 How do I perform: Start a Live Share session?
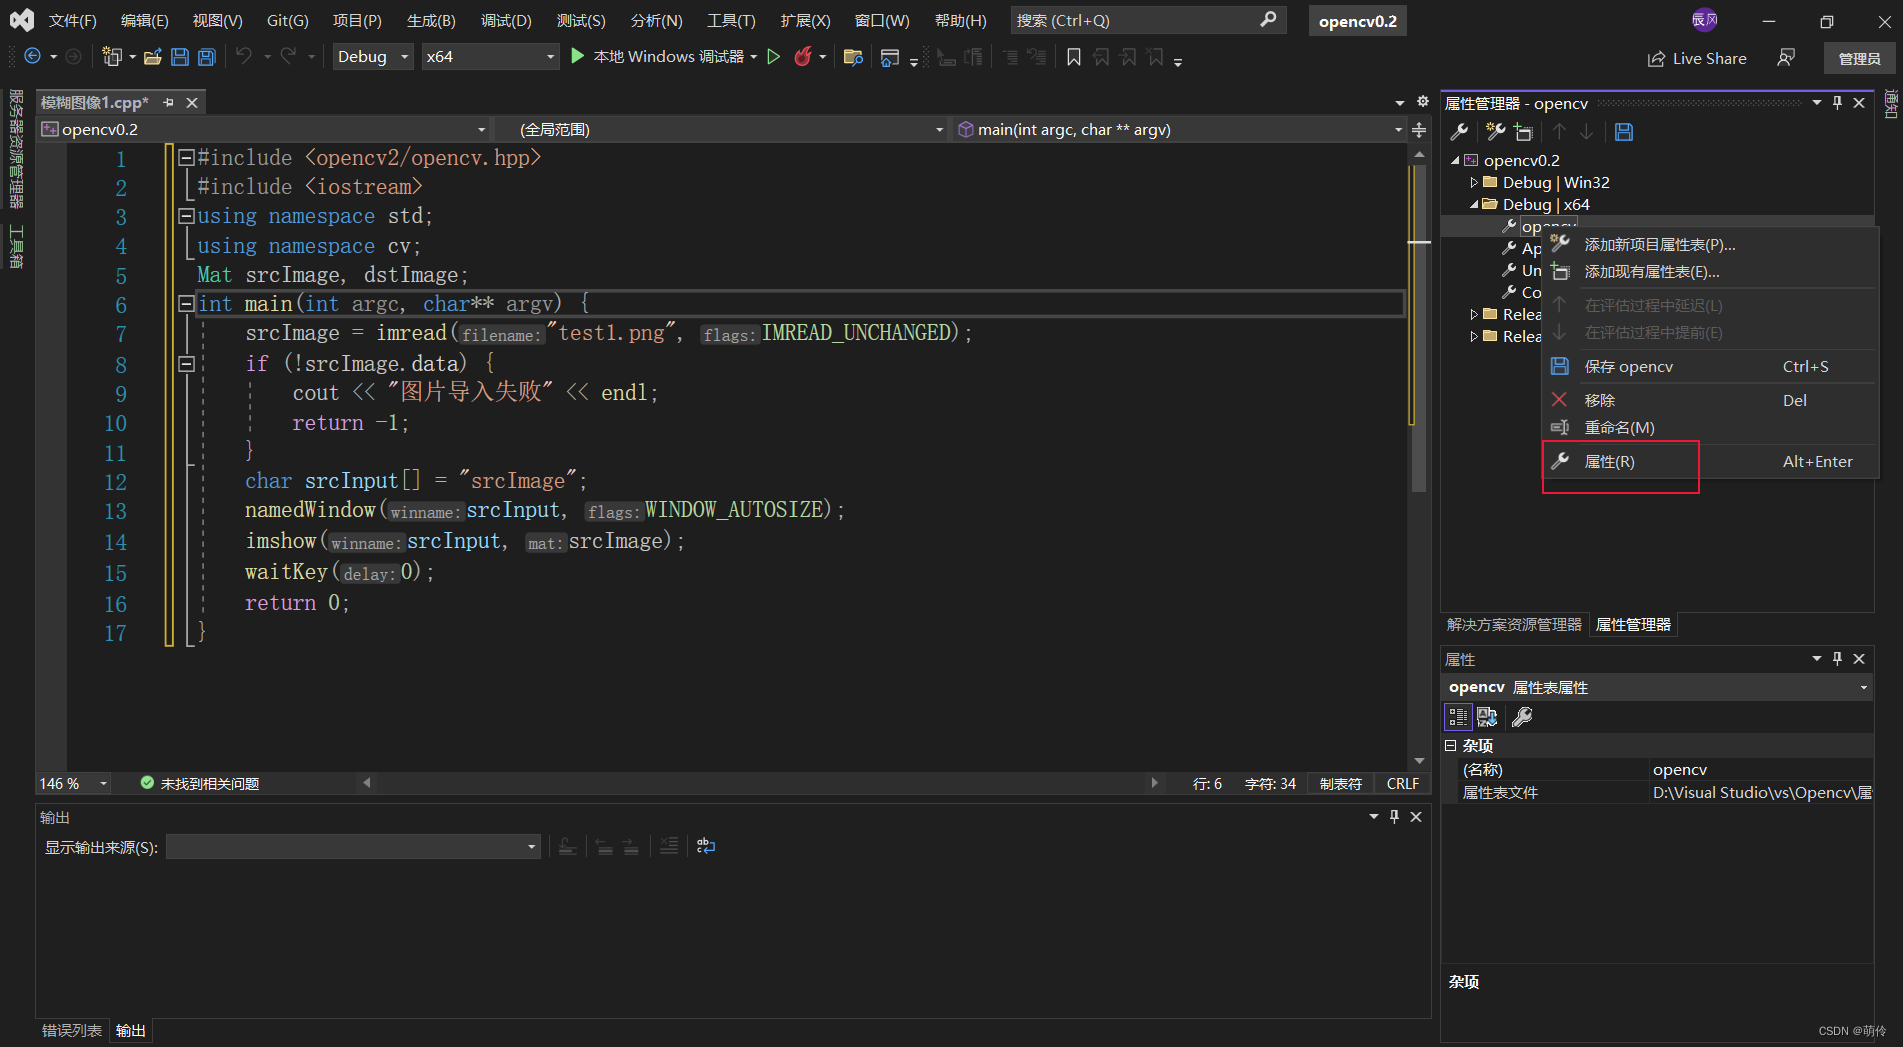1696,57
